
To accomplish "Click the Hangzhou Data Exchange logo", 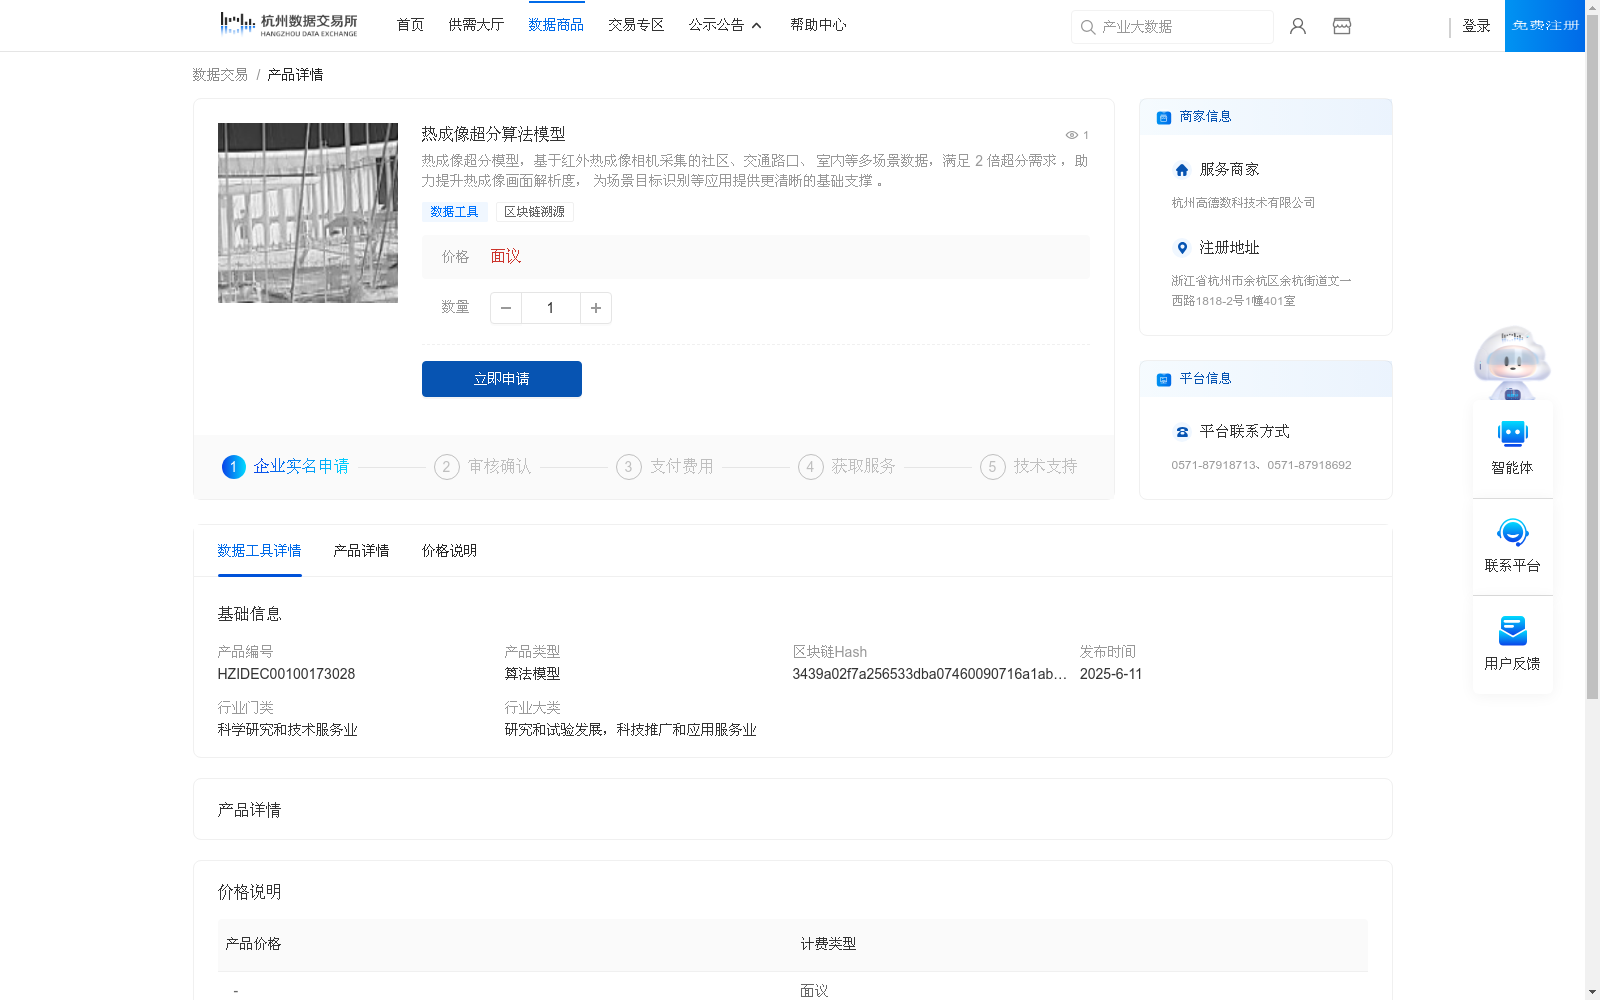I will pos(288,25).
